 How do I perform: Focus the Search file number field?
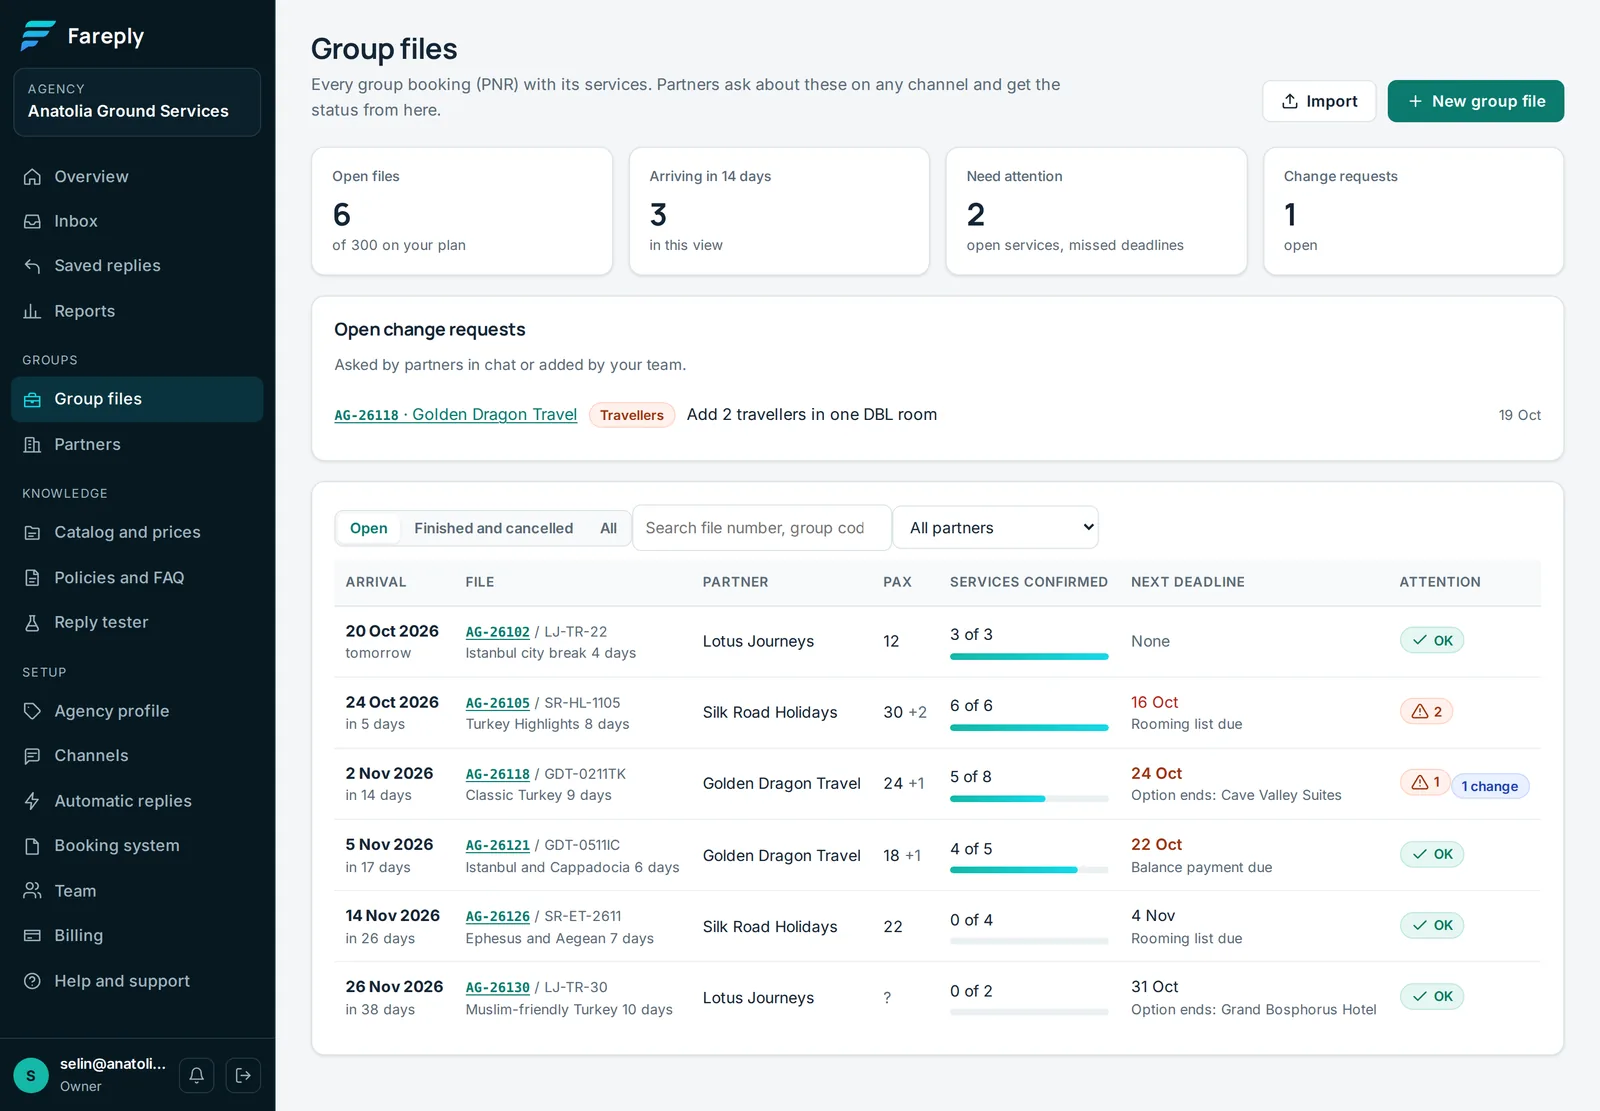[x=762, y=528]
